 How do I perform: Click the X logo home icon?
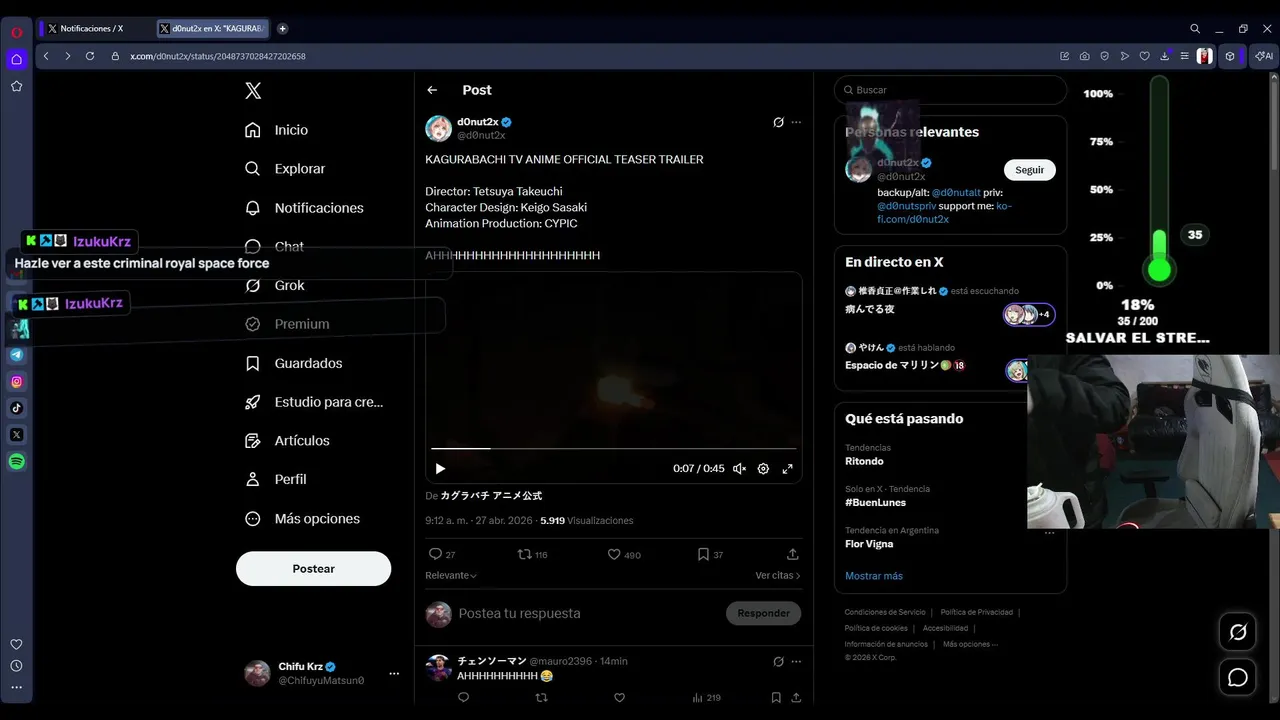point(253,91)
